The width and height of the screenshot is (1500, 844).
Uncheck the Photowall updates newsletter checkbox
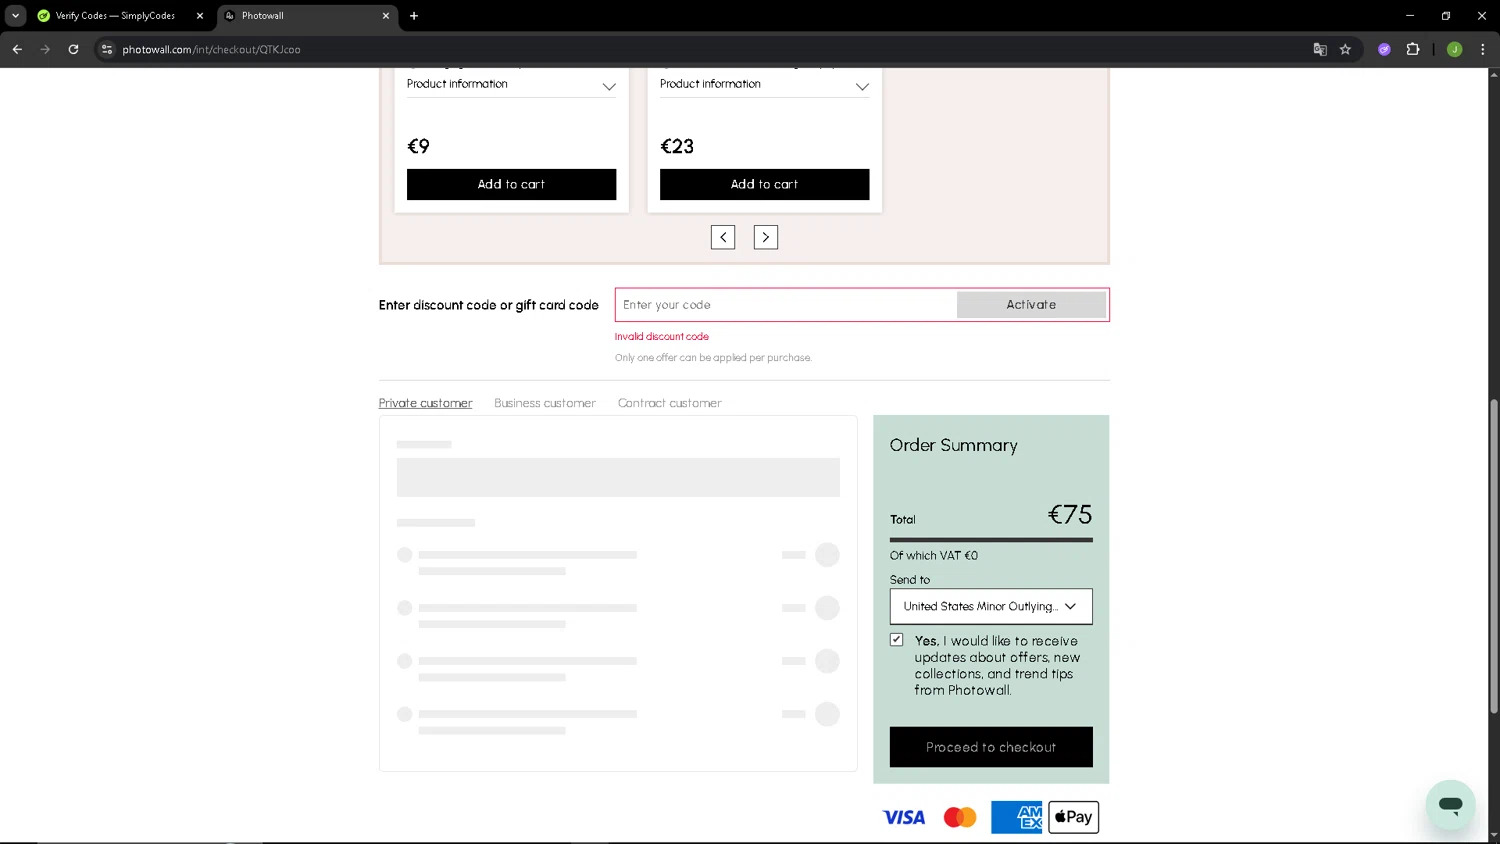pos(897,640)
